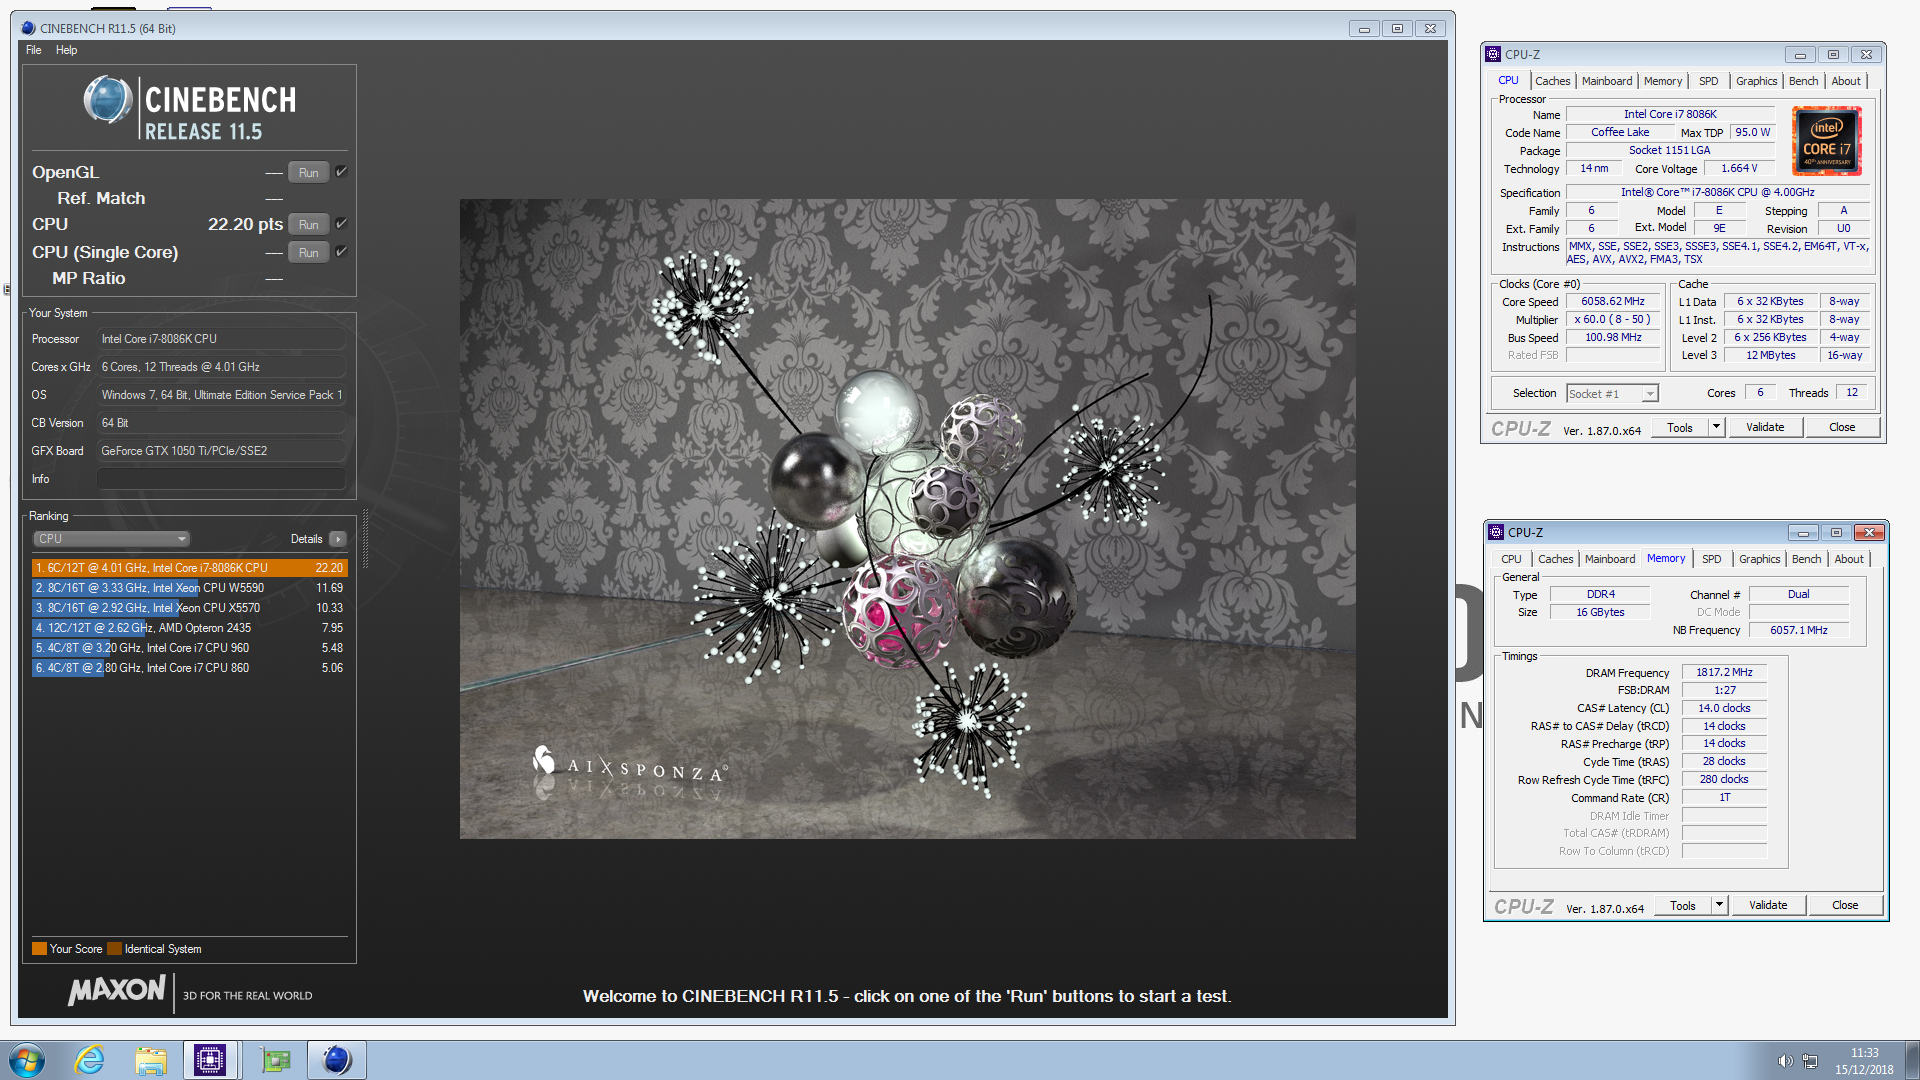This screenshot has height=1080, width=1920.
Task: Run the CPU benchmark
Action: [309, 225]
